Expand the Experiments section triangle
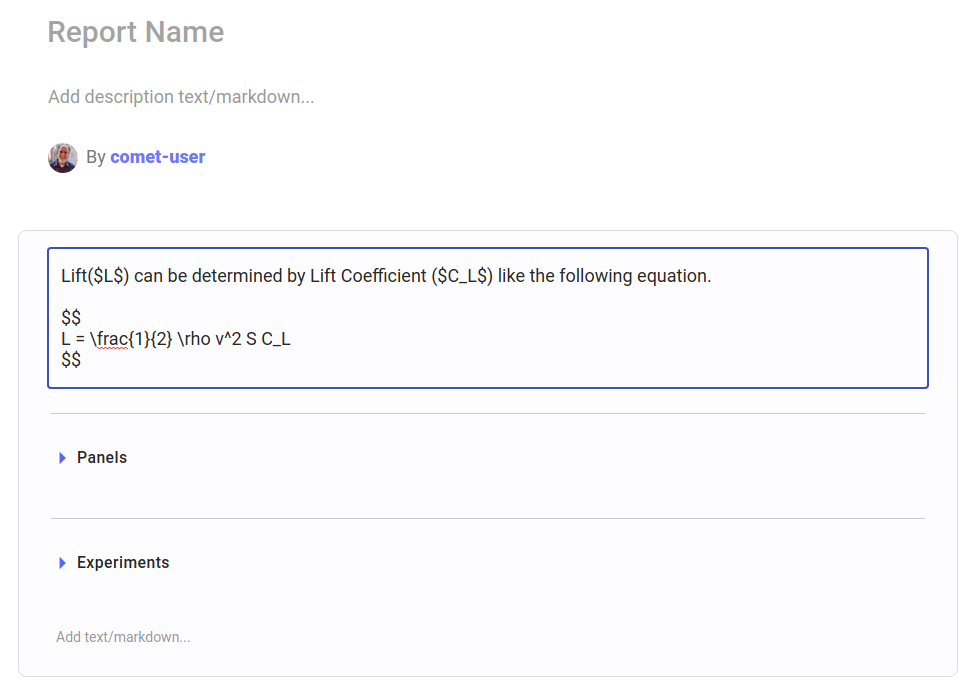973x689 pixels. (62, 563)
